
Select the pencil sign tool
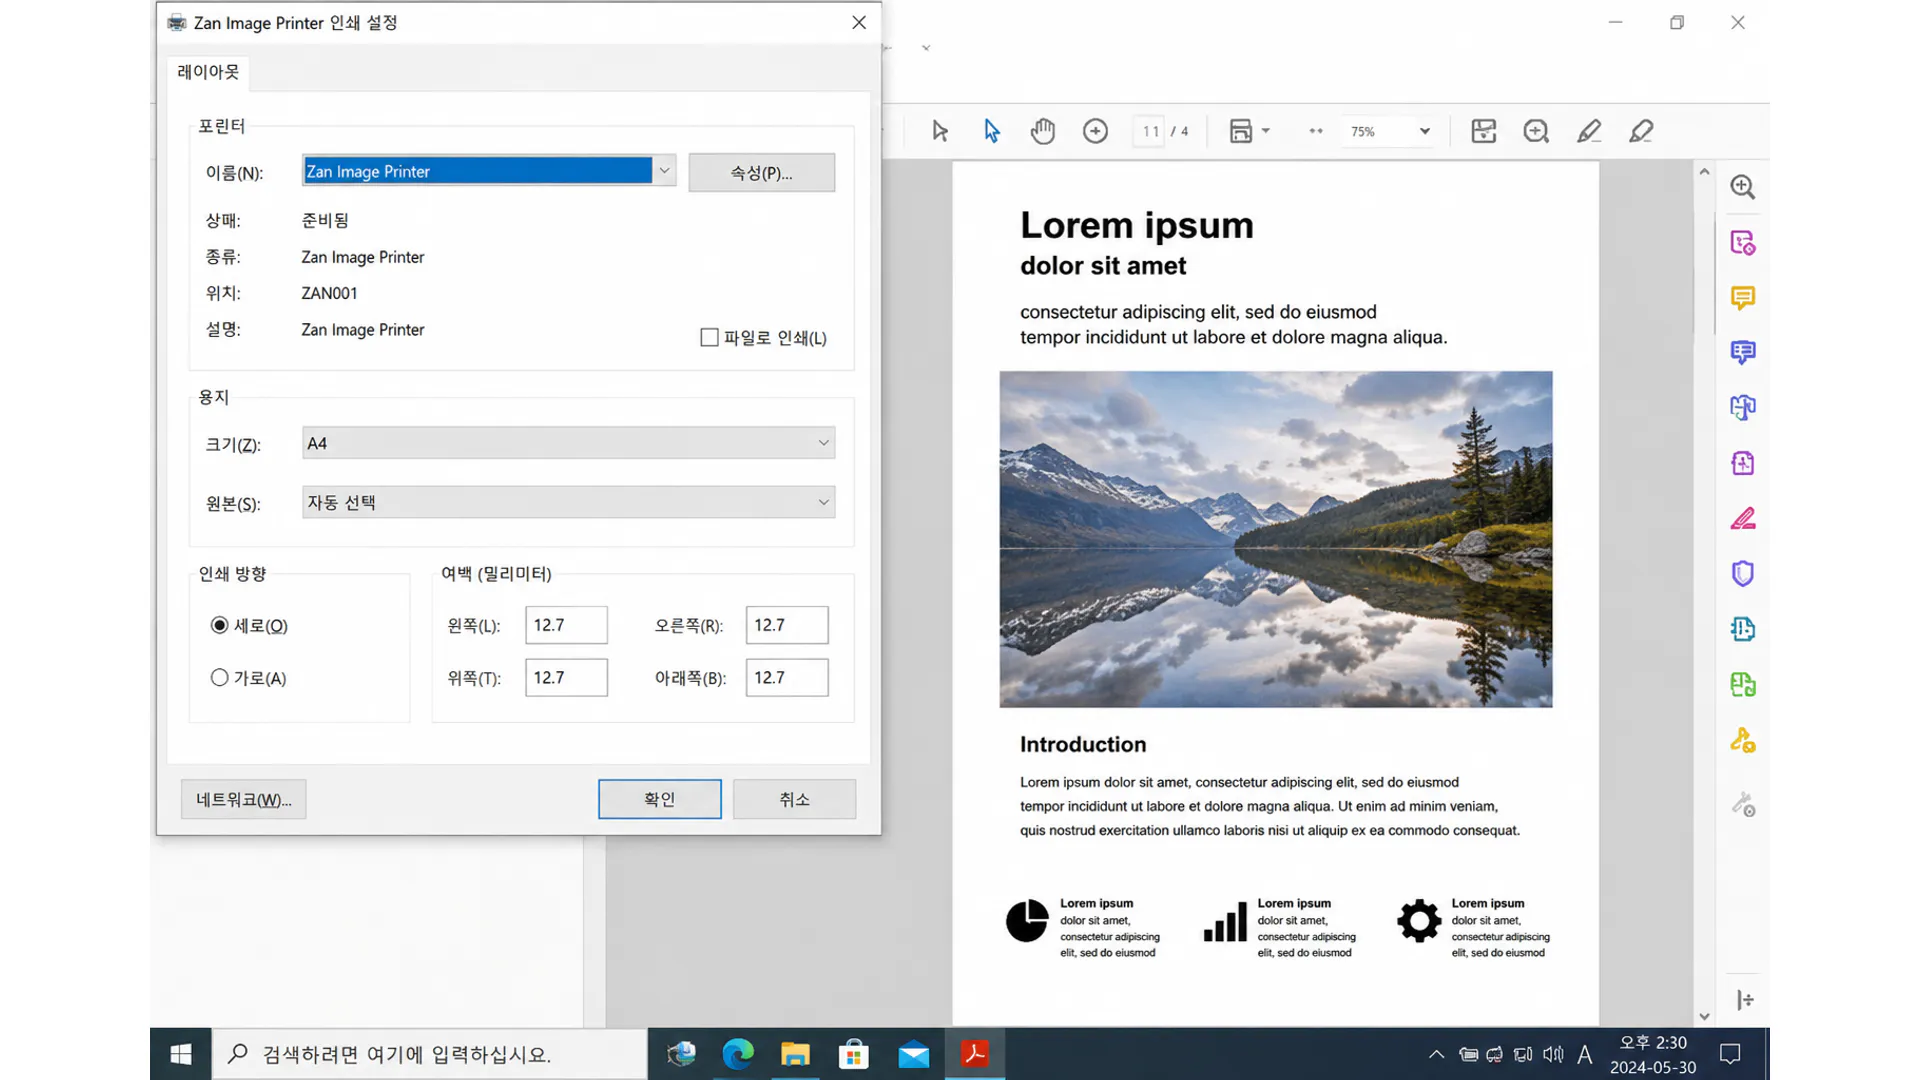[x=1588, y=131]
